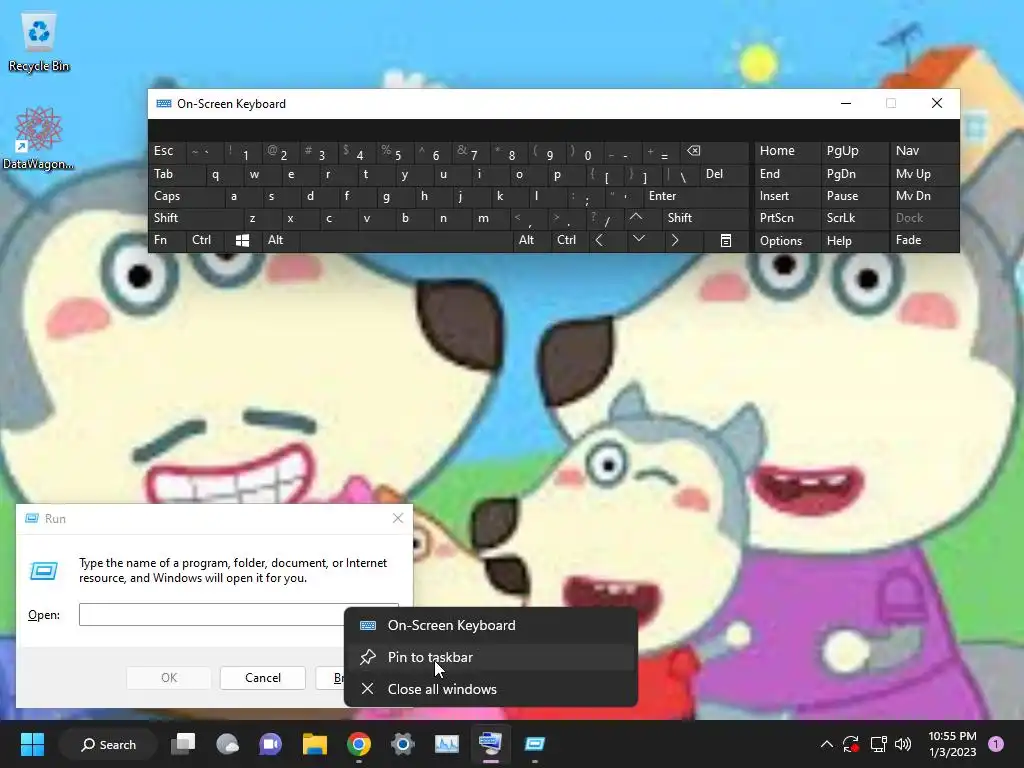Click the PgUp key

pyautogui.click(x=854, y=151)
